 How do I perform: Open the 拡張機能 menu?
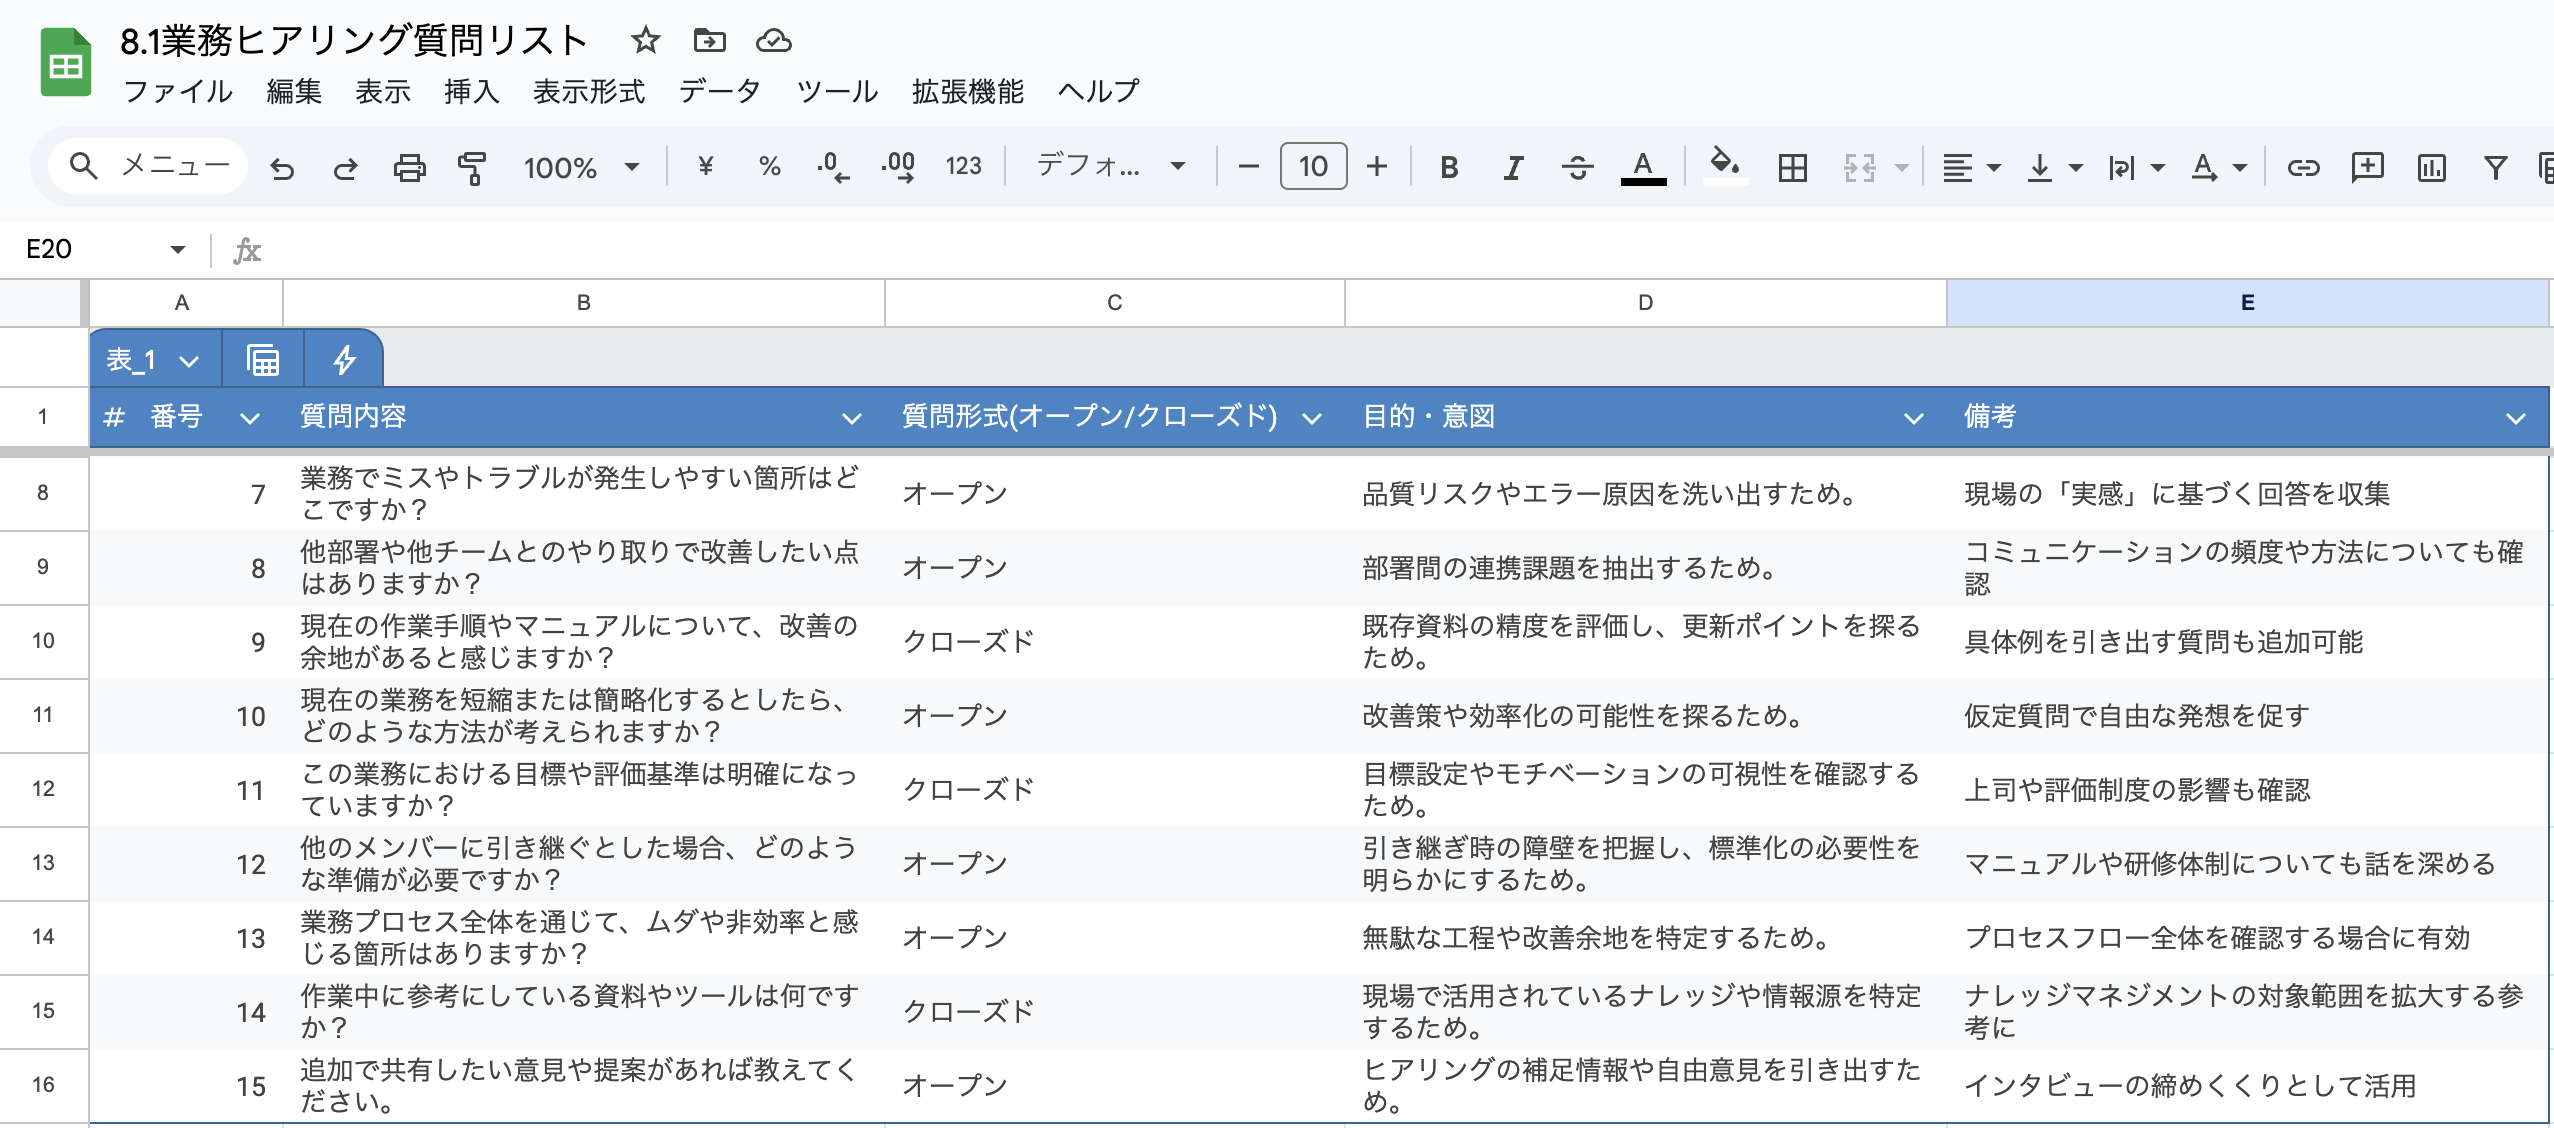tap(966, 91)
